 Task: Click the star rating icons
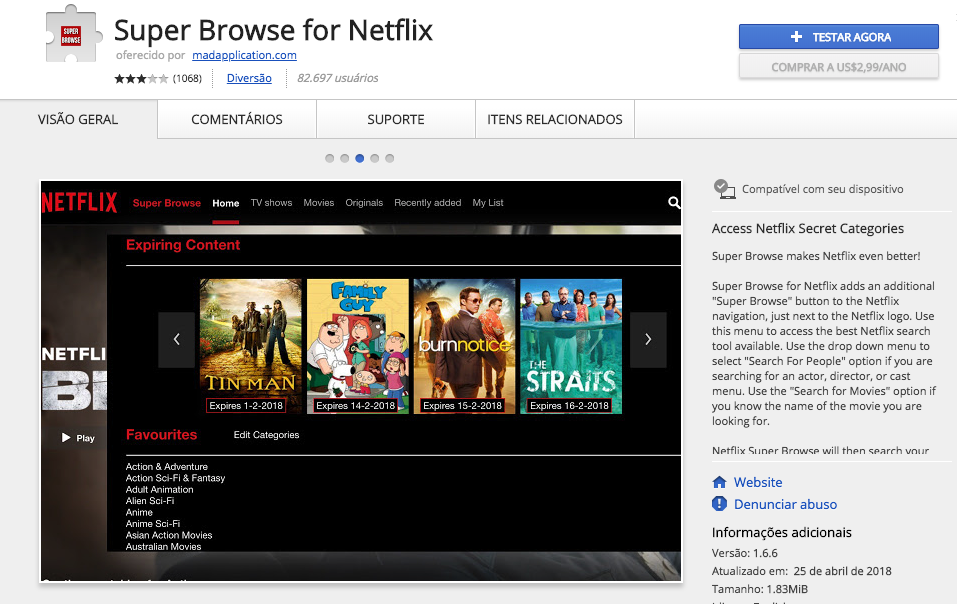tap(141, 79)
